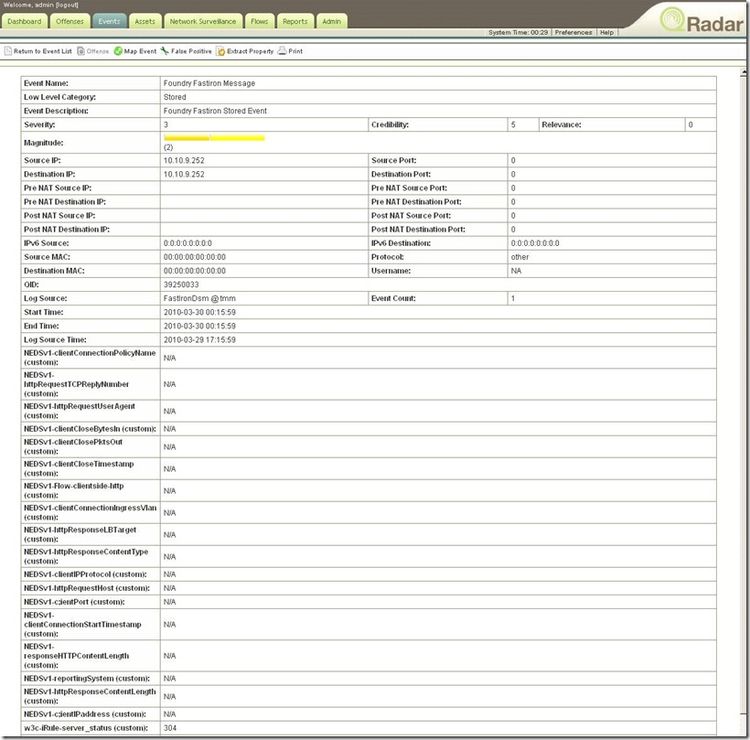Open the Flows tab
Screen dimensions: 750x740
259,21
